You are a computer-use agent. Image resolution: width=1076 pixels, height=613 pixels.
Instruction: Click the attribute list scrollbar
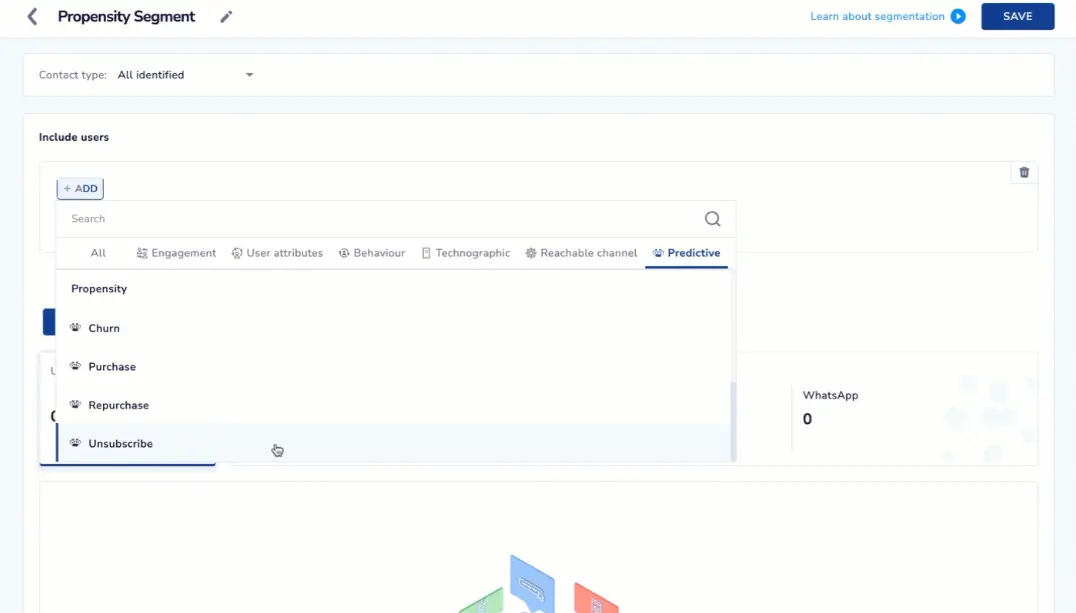[x=733, y=421]
